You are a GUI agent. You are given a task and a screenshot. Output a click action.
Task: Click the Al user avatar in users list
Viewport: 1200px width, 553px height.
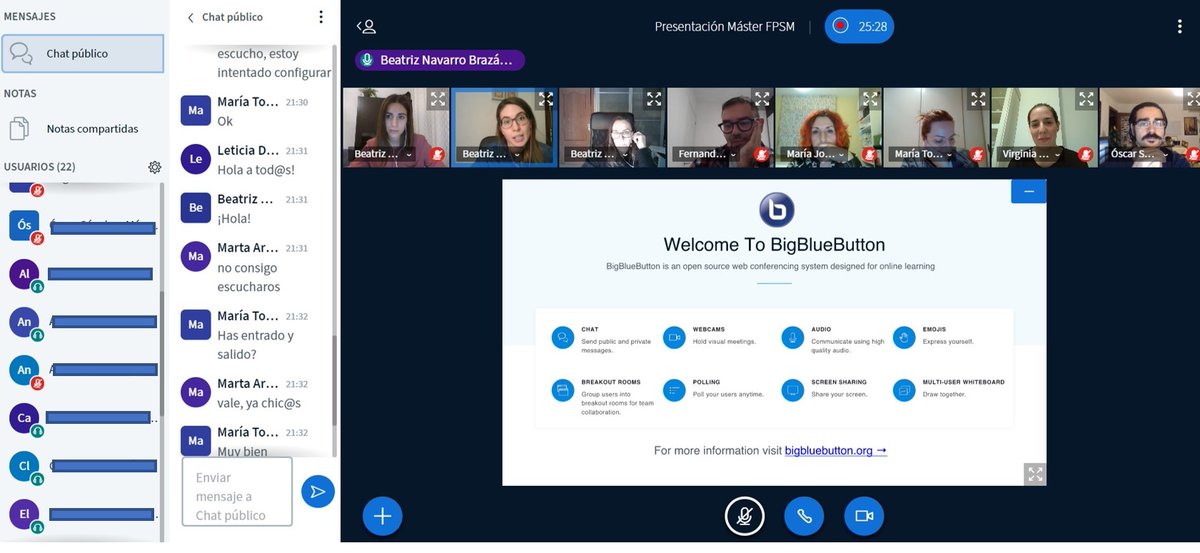tap(24, 273)
